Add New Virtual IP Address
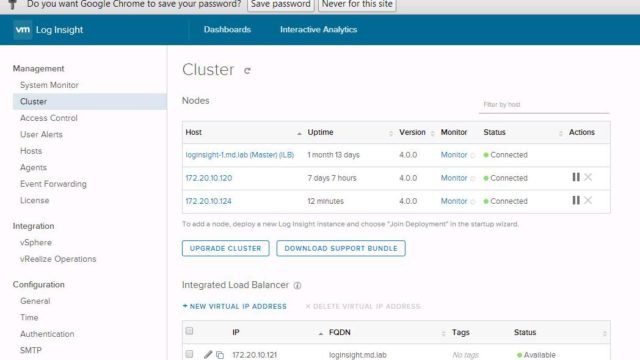 click(235, 306)
